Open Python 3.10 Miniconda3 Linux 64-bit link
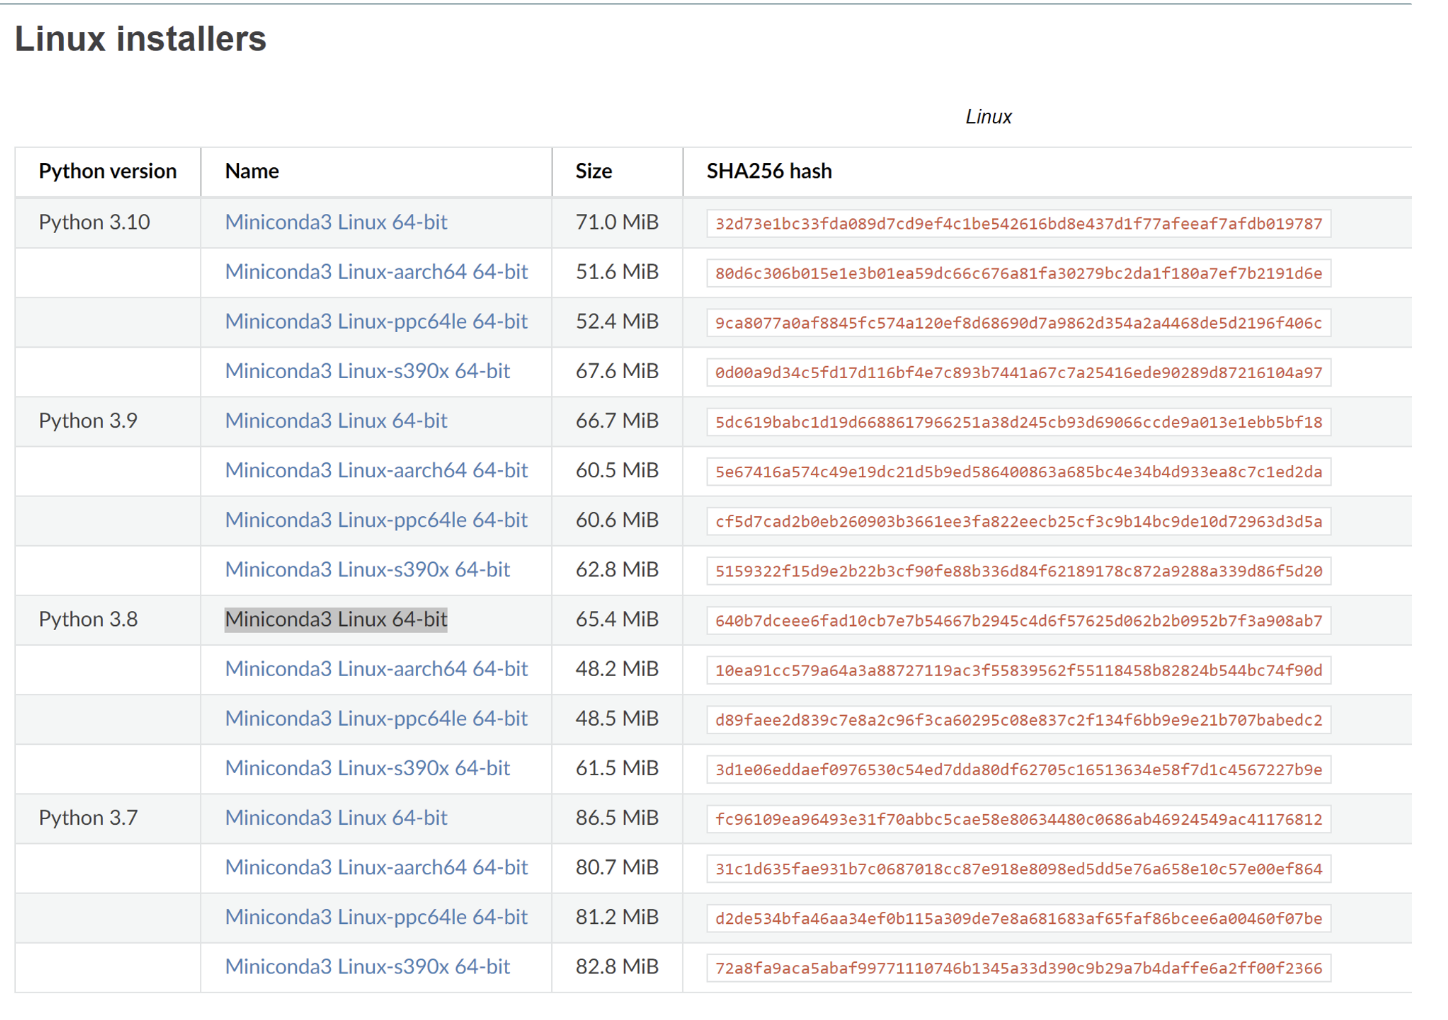The image size is (1448, 1020). click(336, 222)
